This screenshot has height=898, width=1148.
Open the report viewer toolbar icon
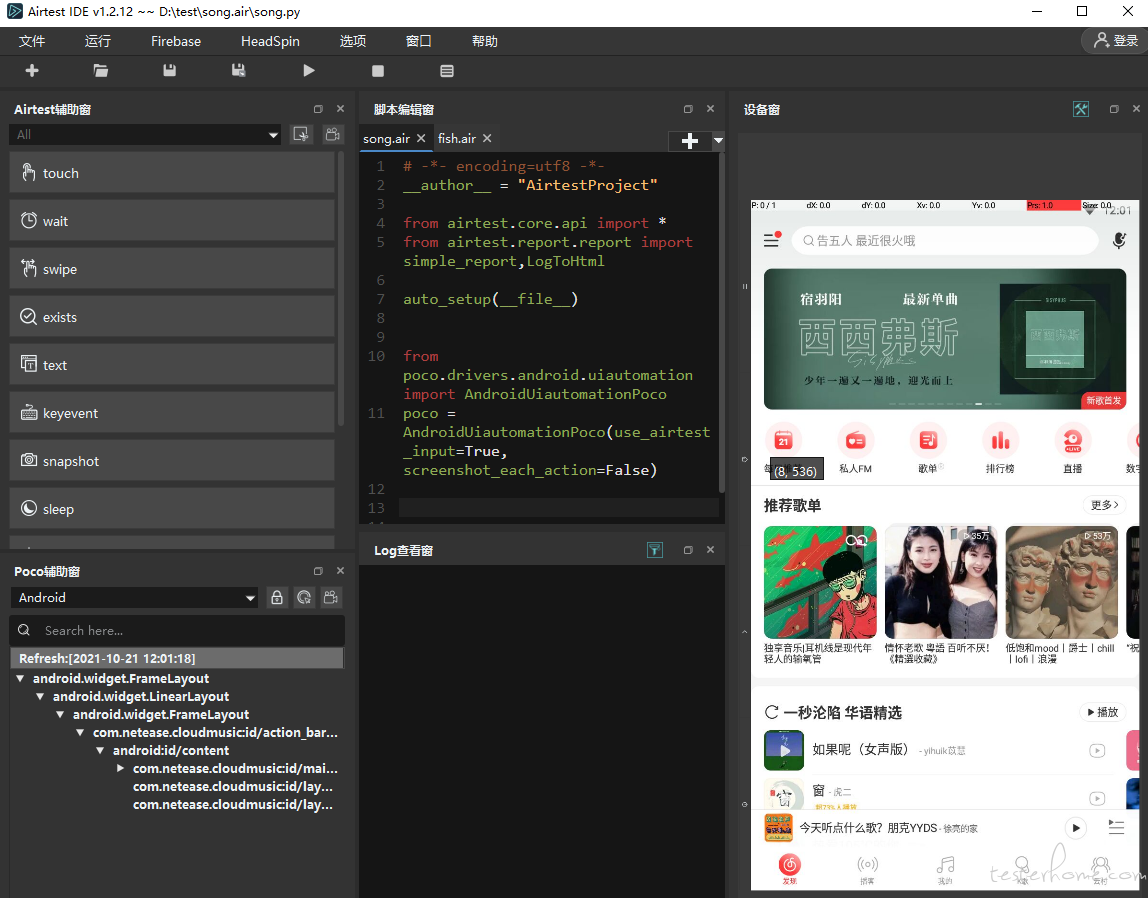click(x=447, y=71)
